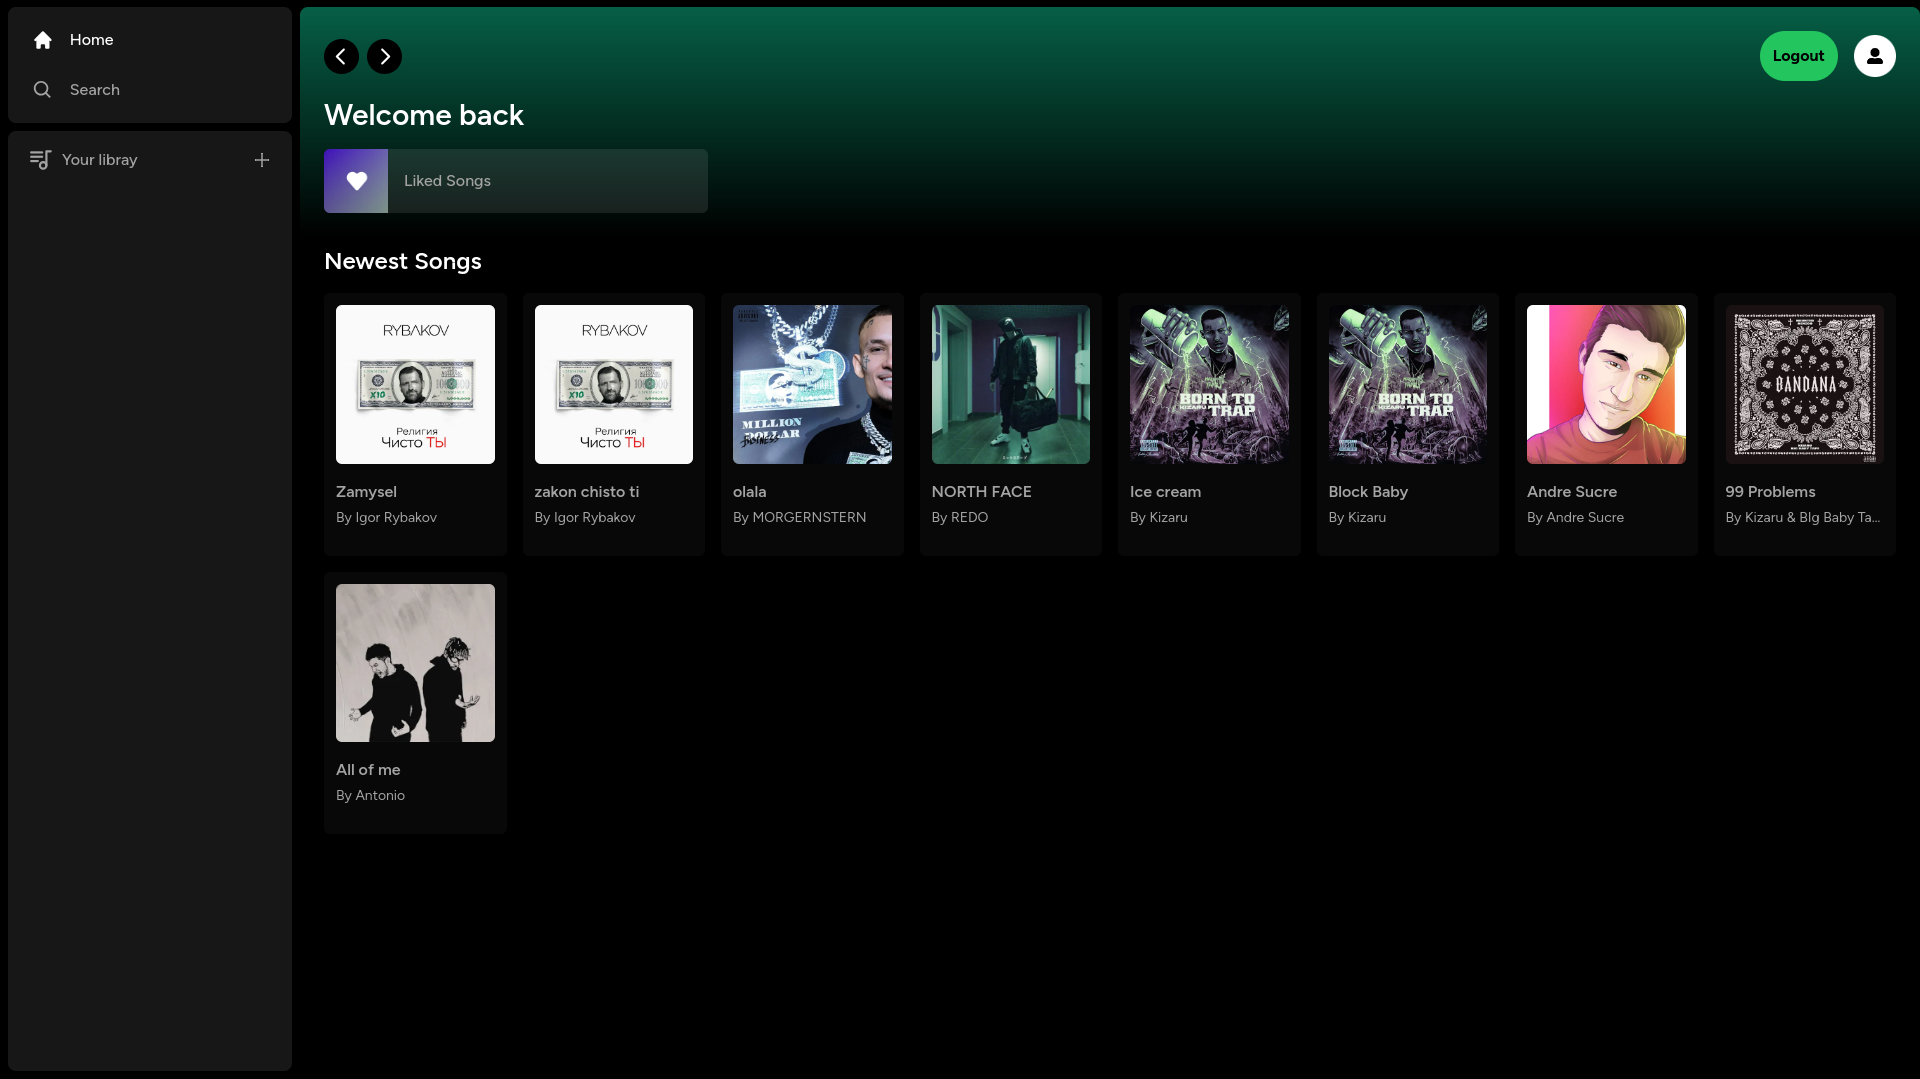1920x1079 pixels.
Task: Open the user profile avatar button
Action: [1874, 56]
